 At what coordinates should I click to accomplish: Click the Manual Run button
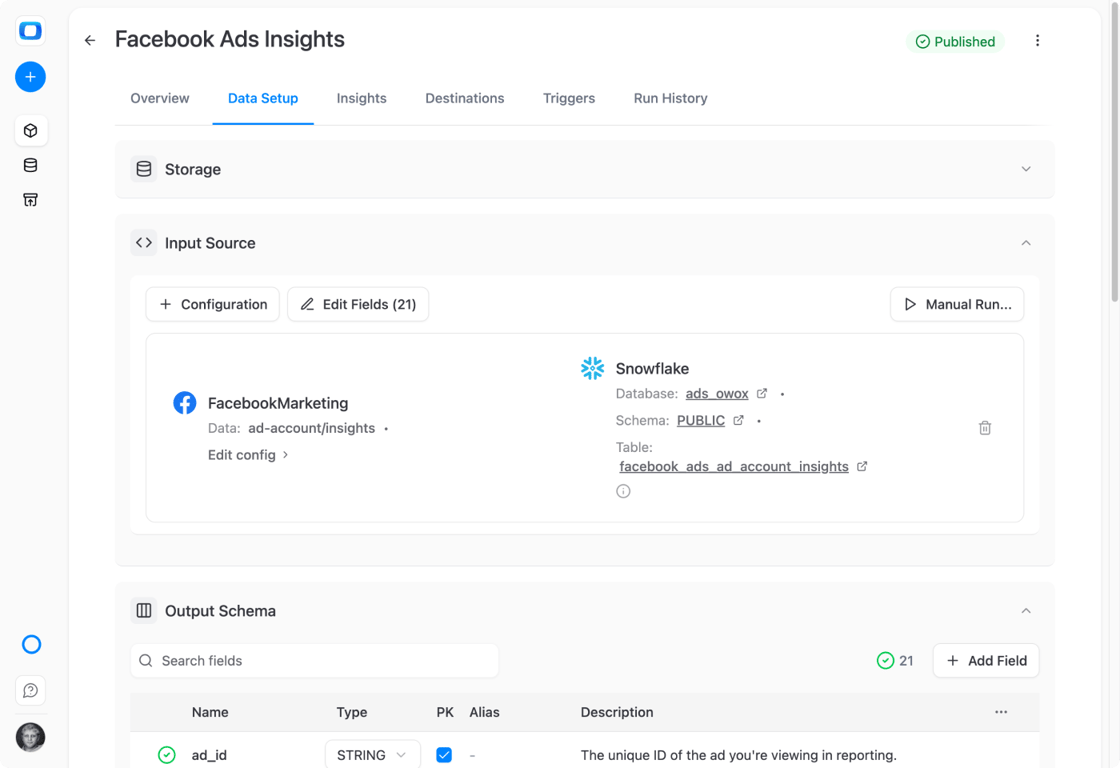(956, 304)
